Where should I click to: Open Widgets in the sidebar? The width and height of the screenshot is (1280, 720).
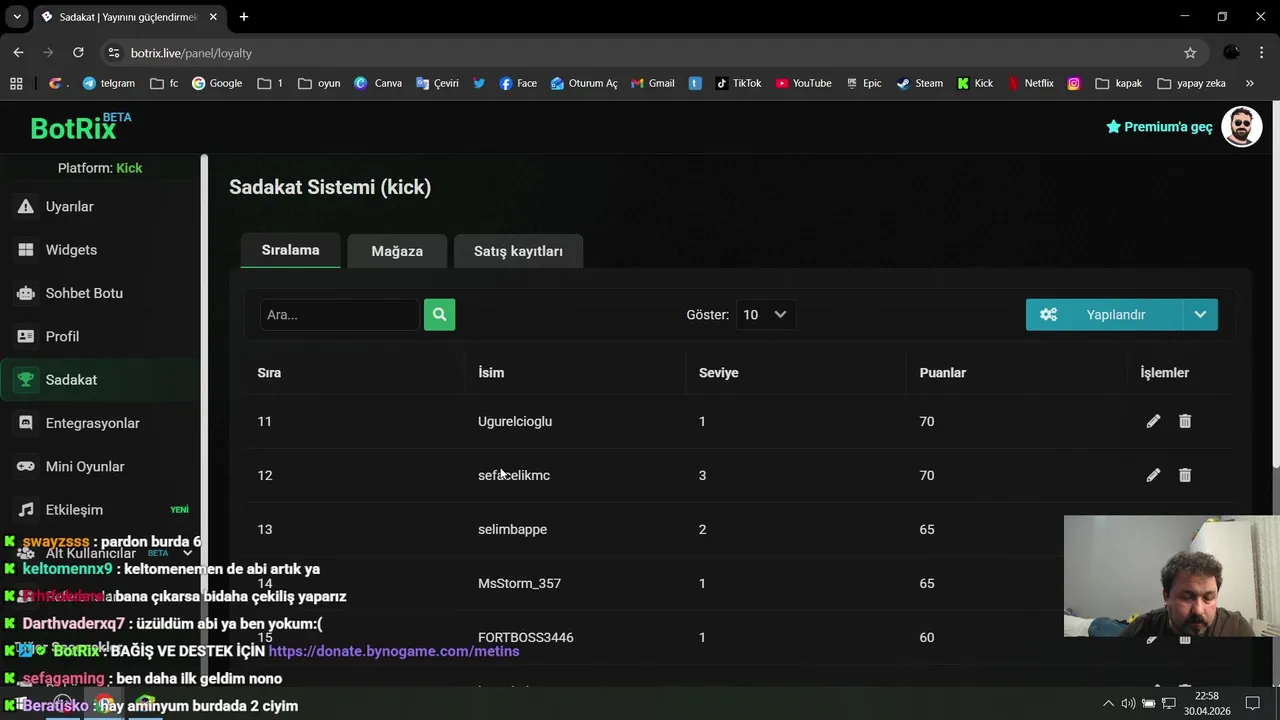[x=71, y=250]
